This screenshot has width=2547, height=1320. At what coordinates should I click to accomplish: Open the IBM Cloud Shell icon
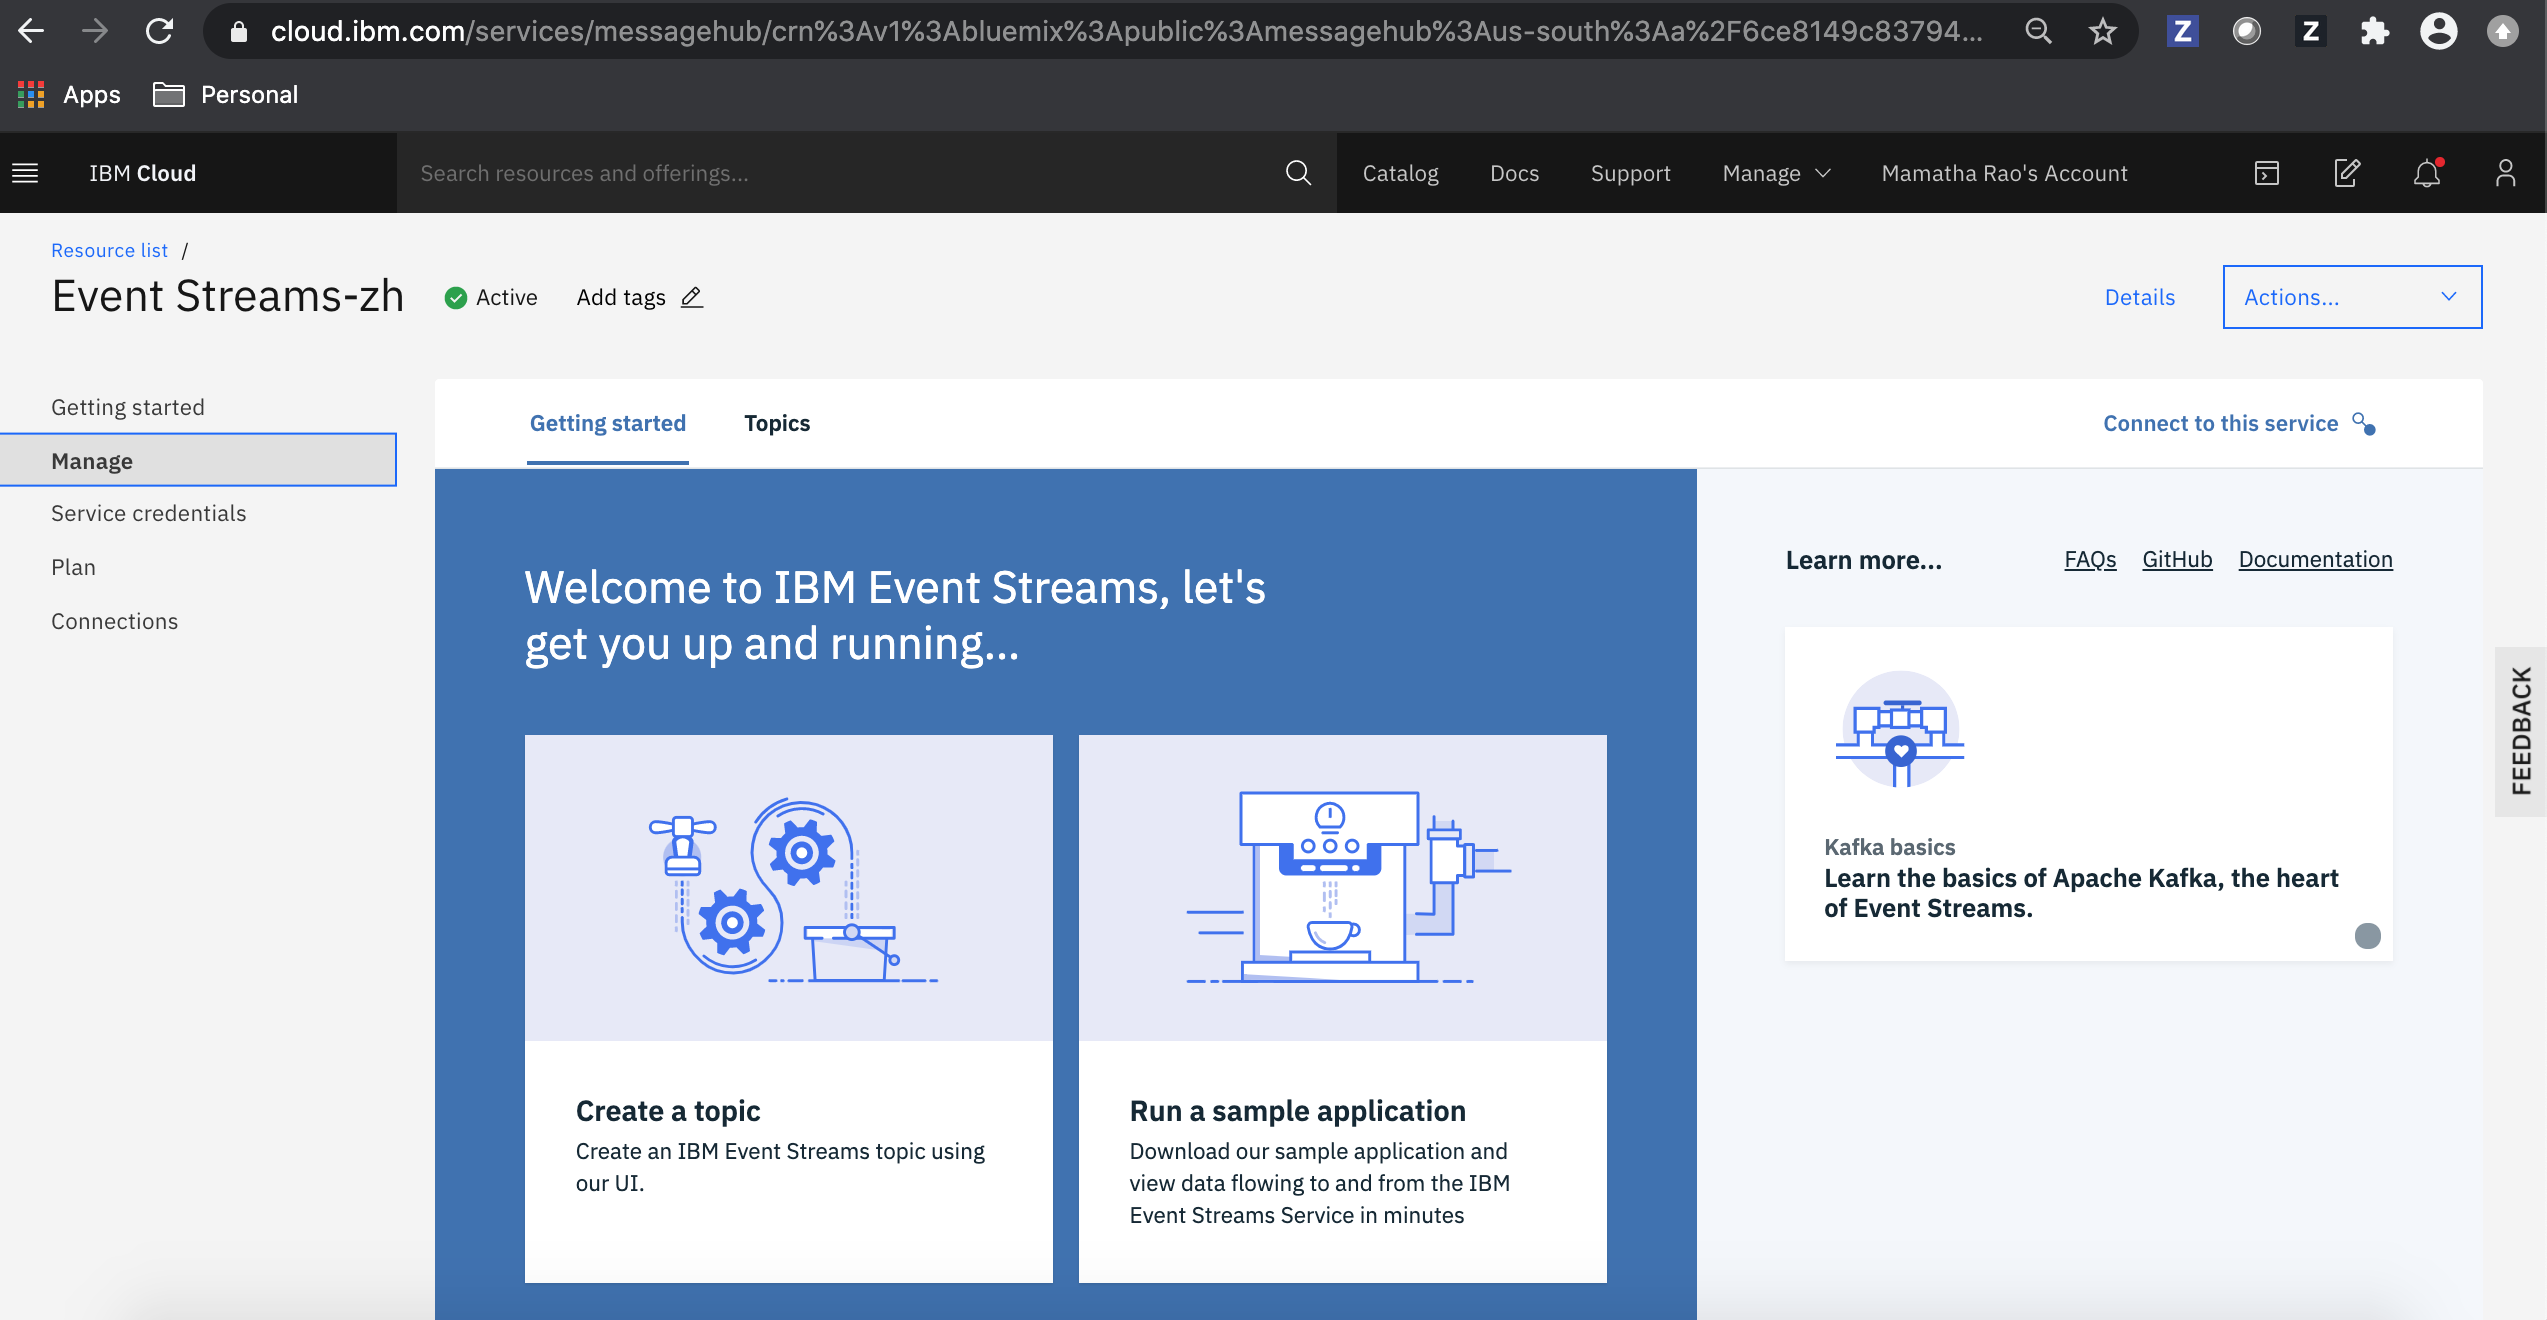(2267, 173)
